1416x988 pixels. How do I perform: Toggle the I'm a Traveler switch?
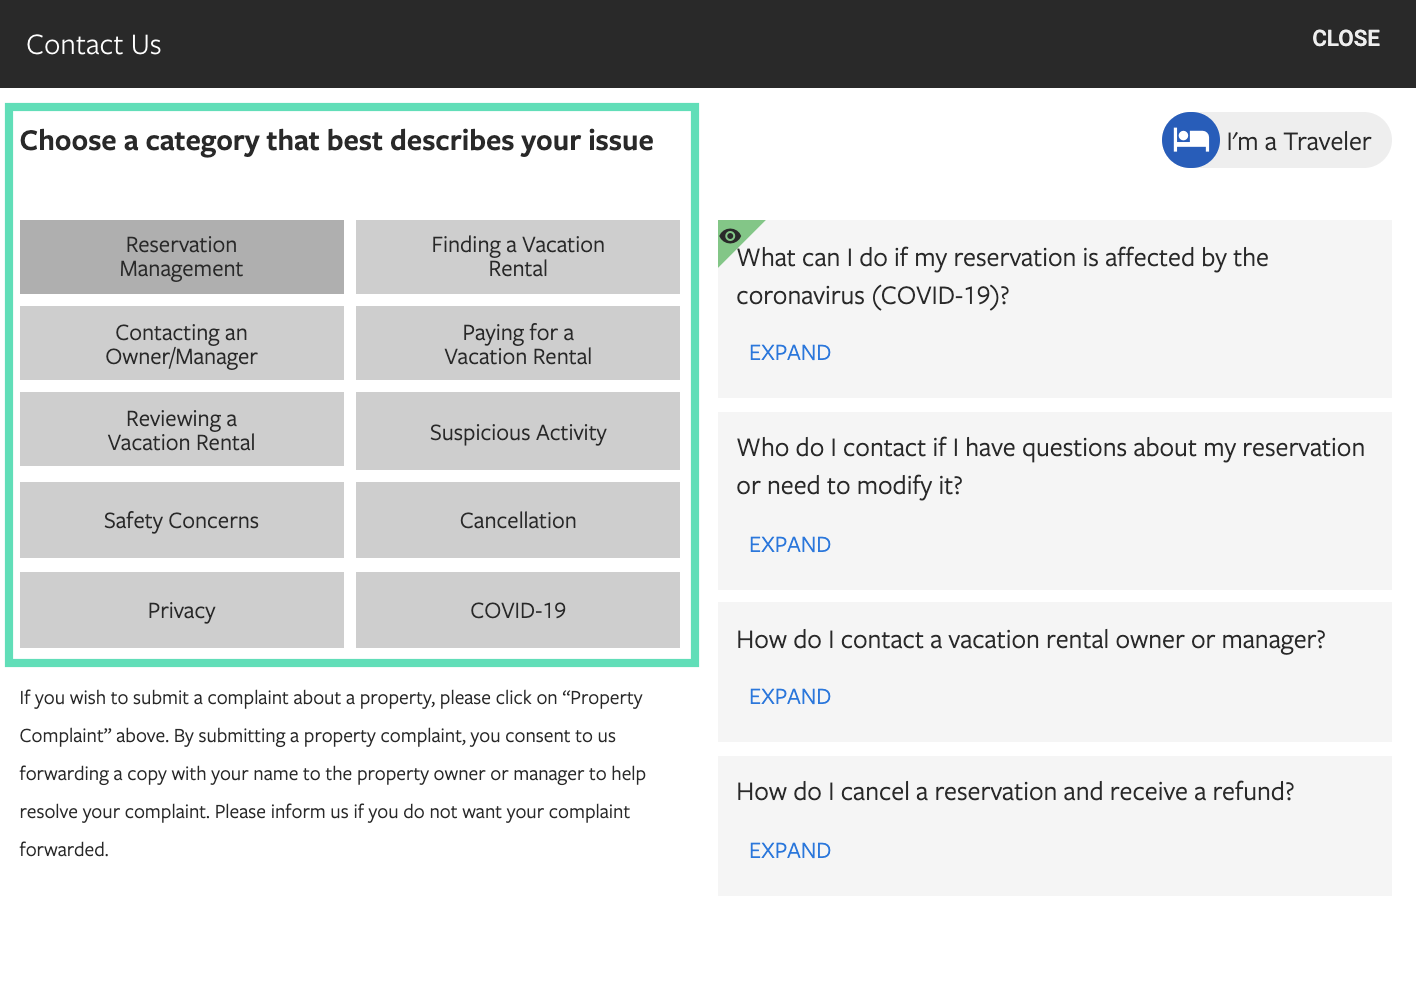(1276, 140)
